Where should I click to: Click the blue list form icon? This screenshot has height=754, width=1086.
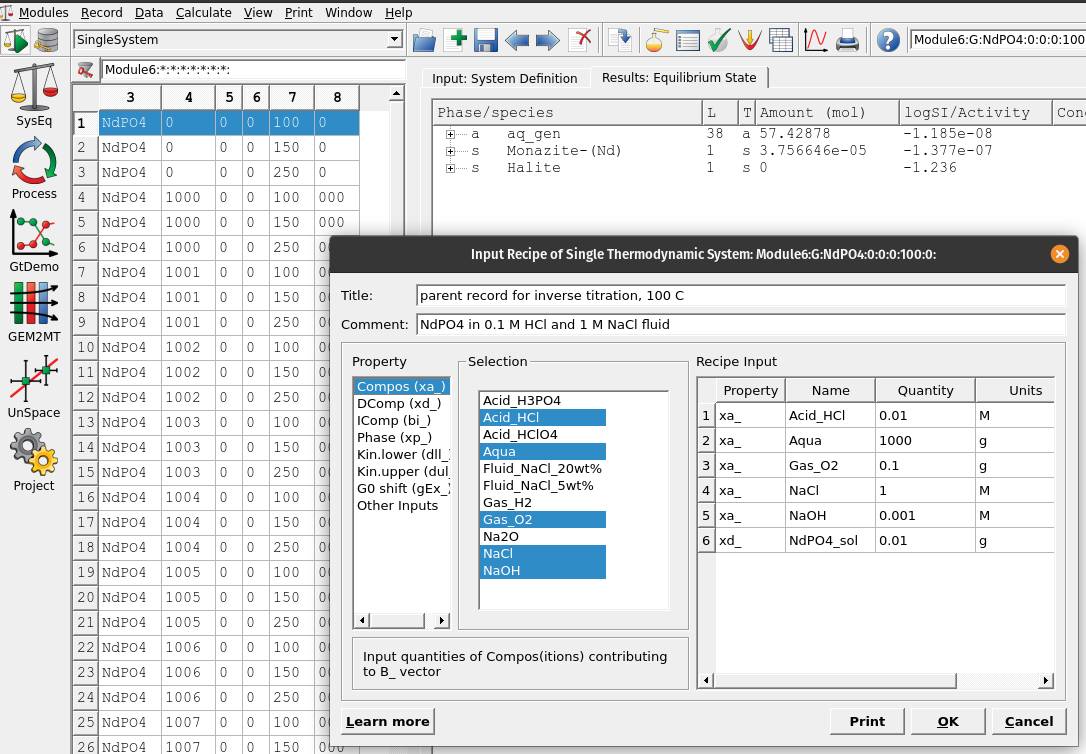click(x=687, y=40)
